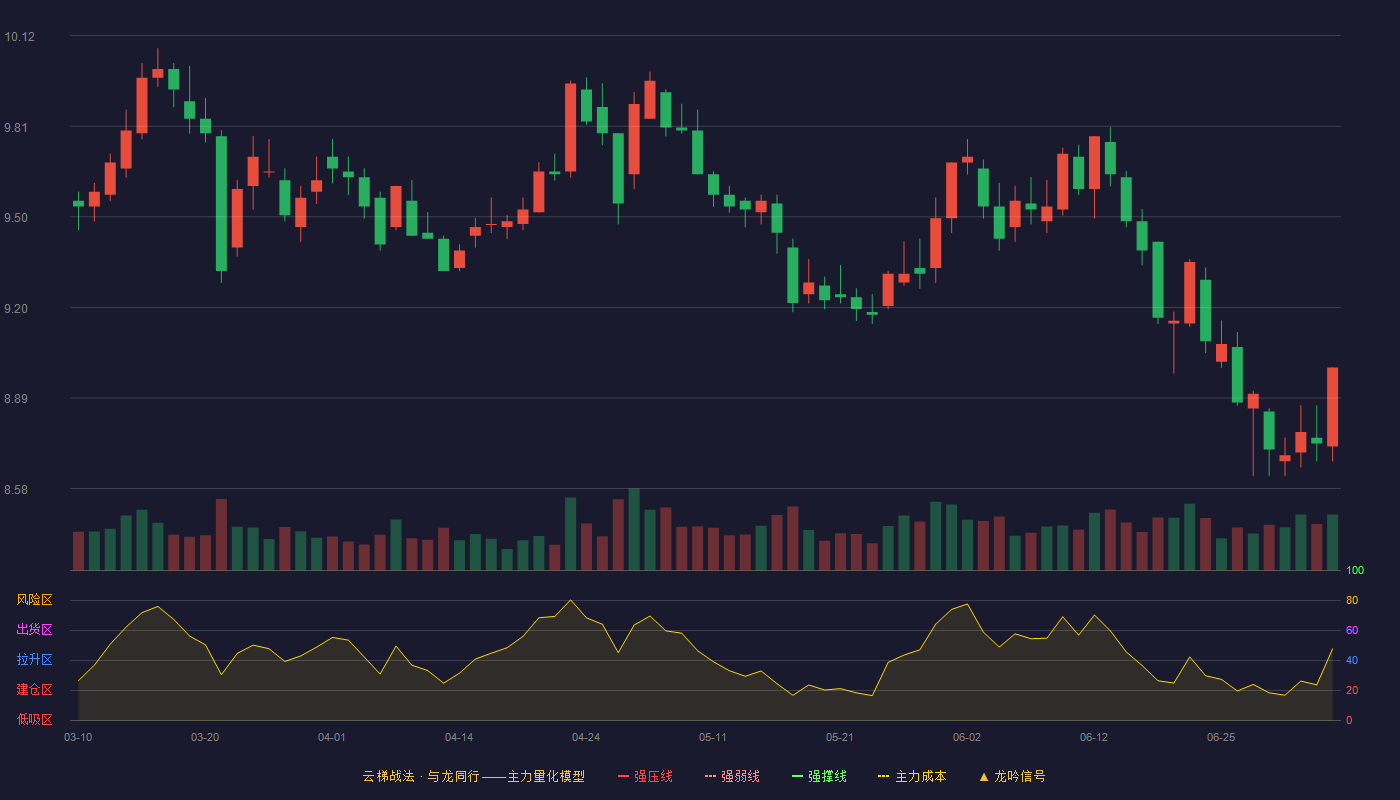Click the 8.58 price axis label

tap(16, 490)
